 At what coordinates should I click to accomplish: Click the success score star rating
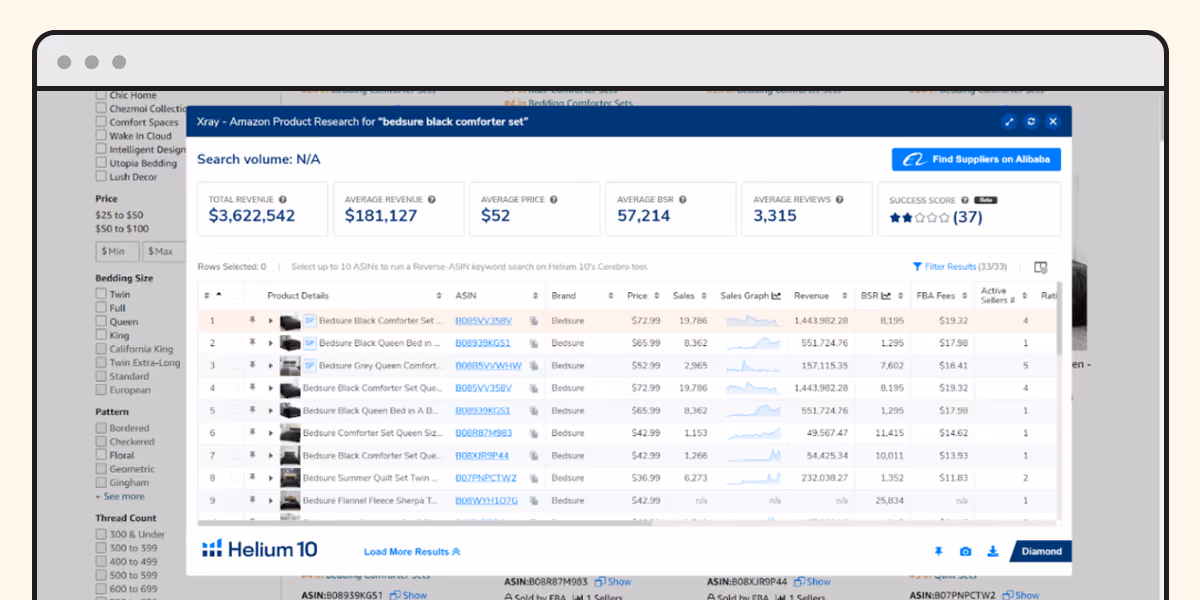(919, 217)
